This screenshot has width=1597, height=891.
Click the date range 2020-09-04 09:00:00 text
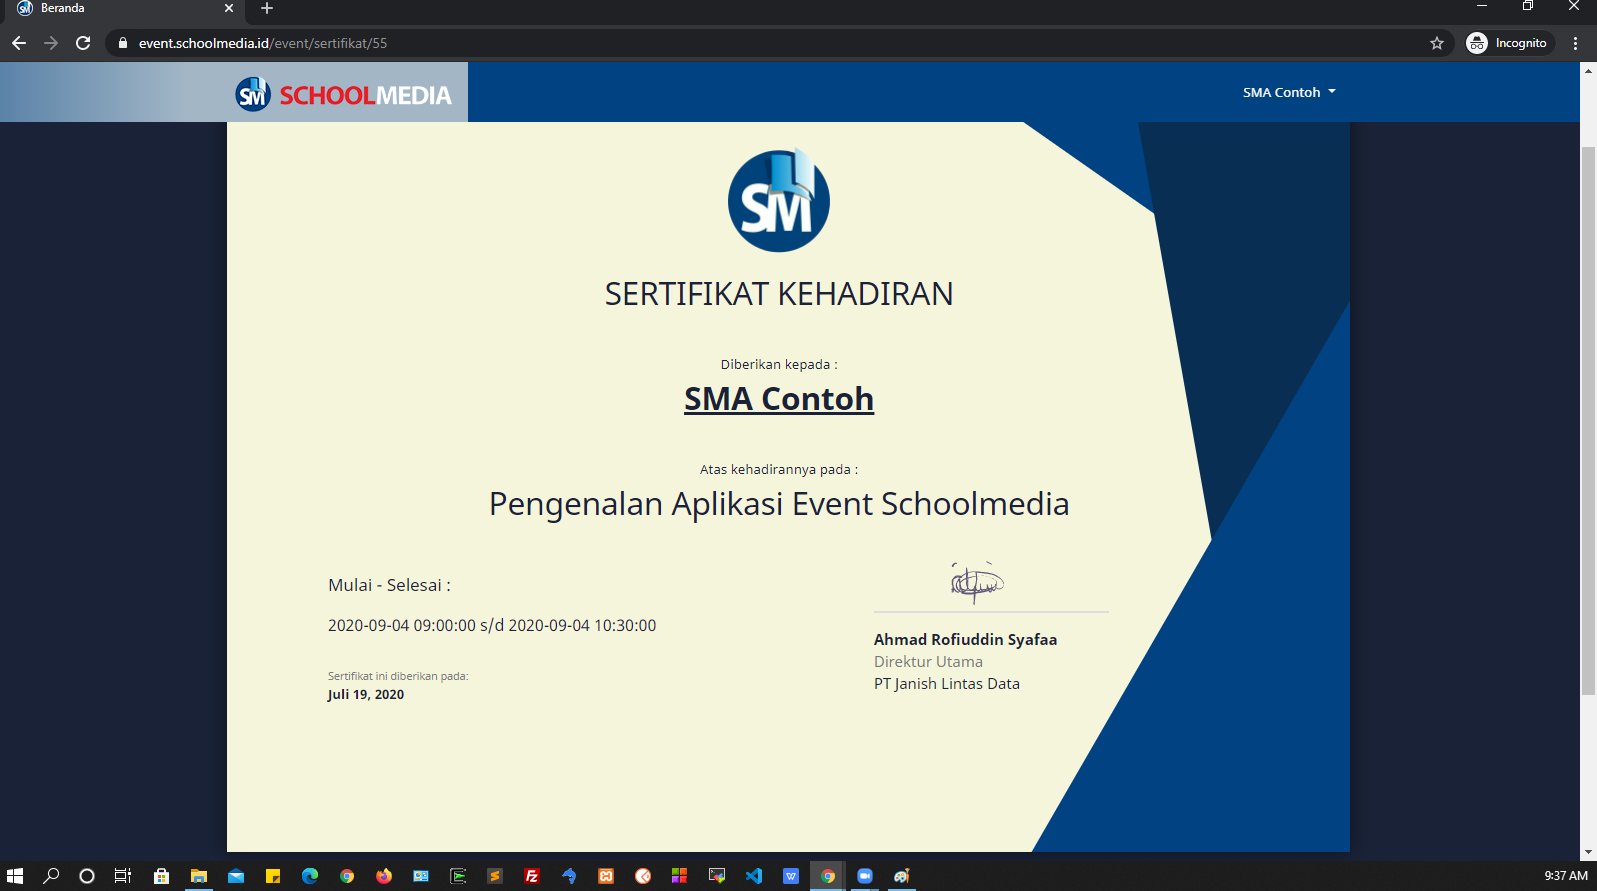click(492, 625)
